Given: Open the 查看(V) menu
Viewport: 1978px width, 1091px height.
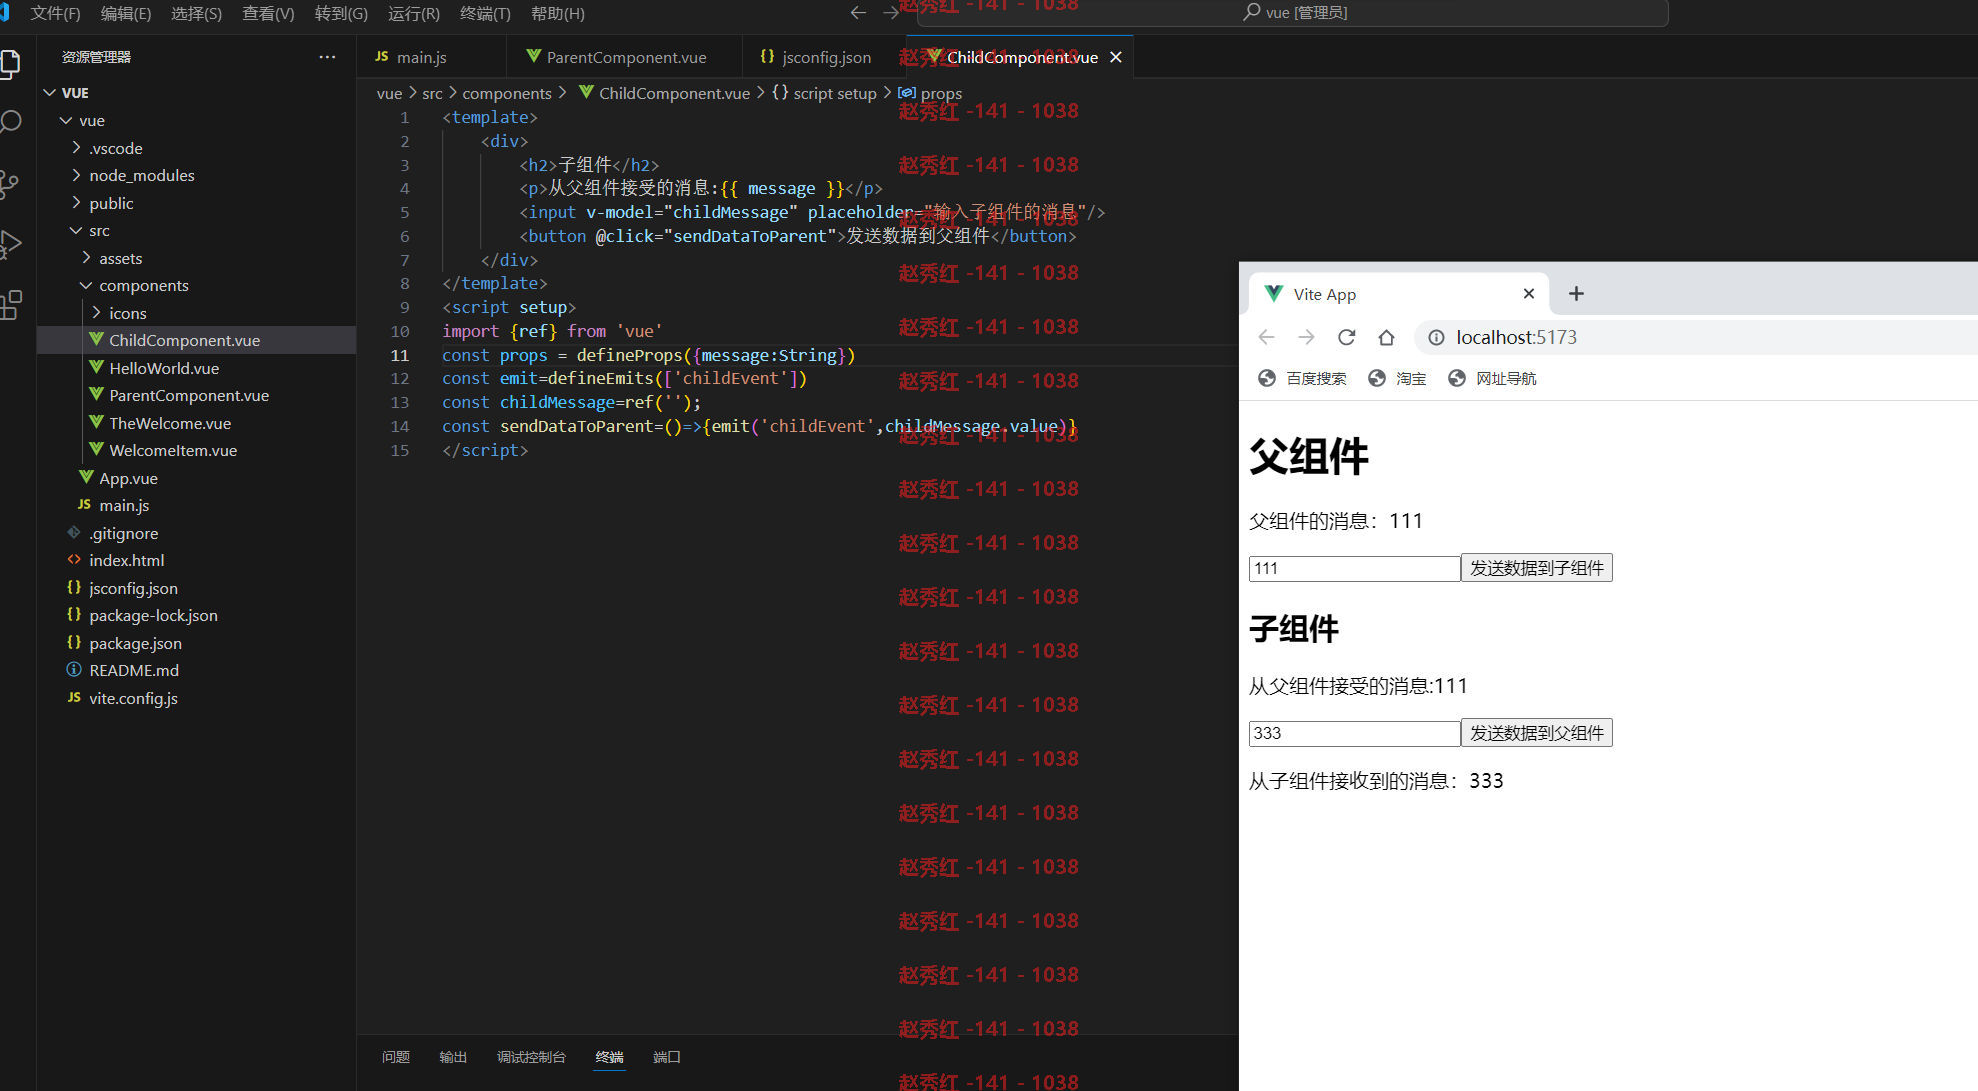Looking at the screenshot, I should point(268,13).
